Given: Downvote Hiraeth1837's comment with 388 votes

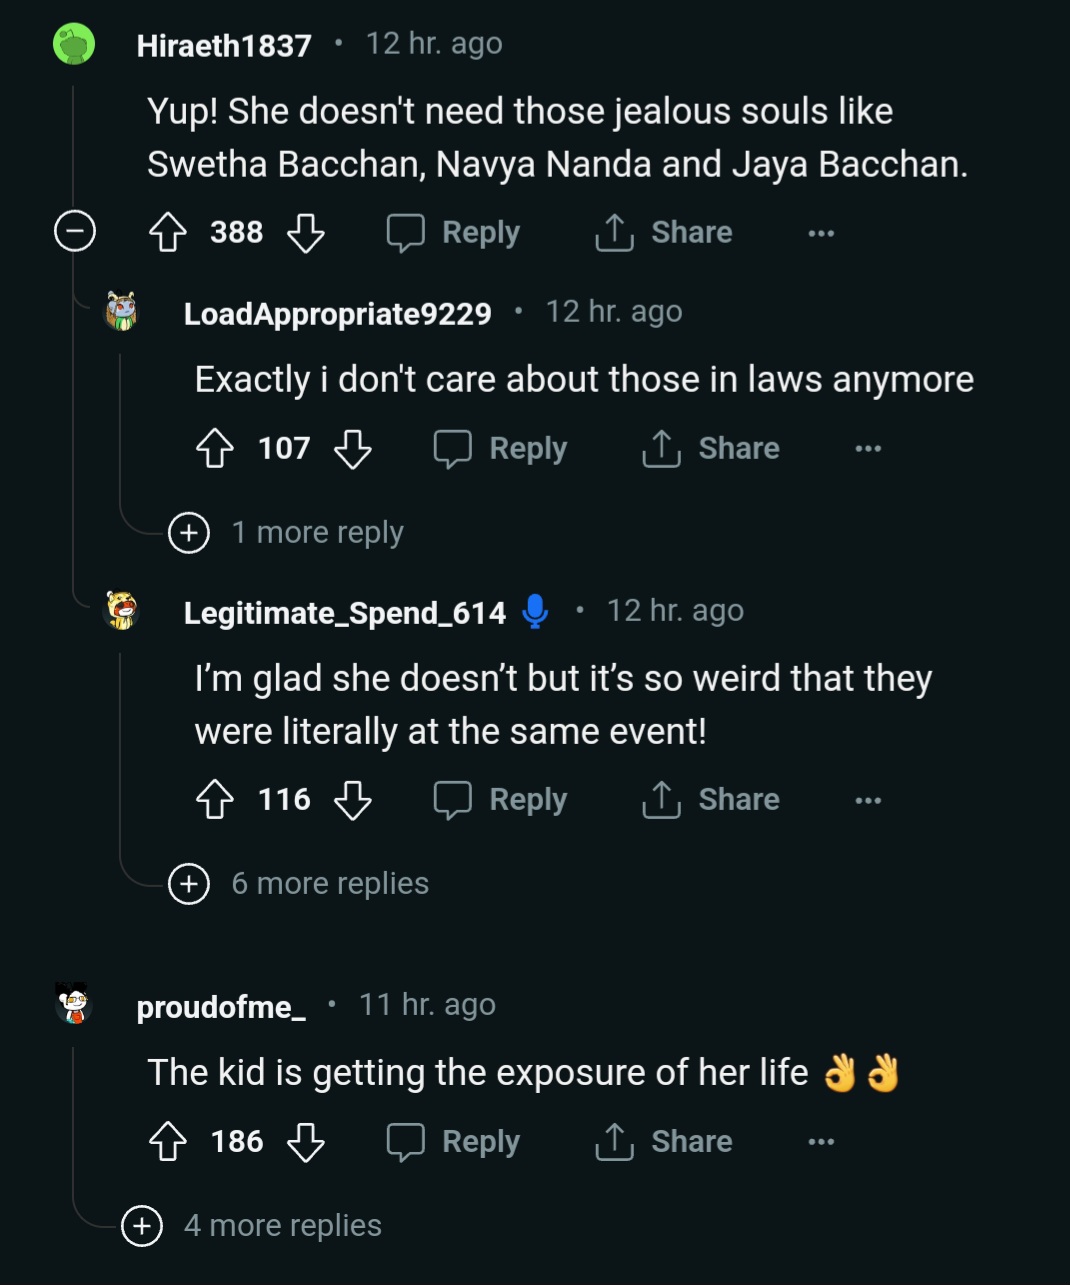Looking at the screenshot, I should point(305,233).
